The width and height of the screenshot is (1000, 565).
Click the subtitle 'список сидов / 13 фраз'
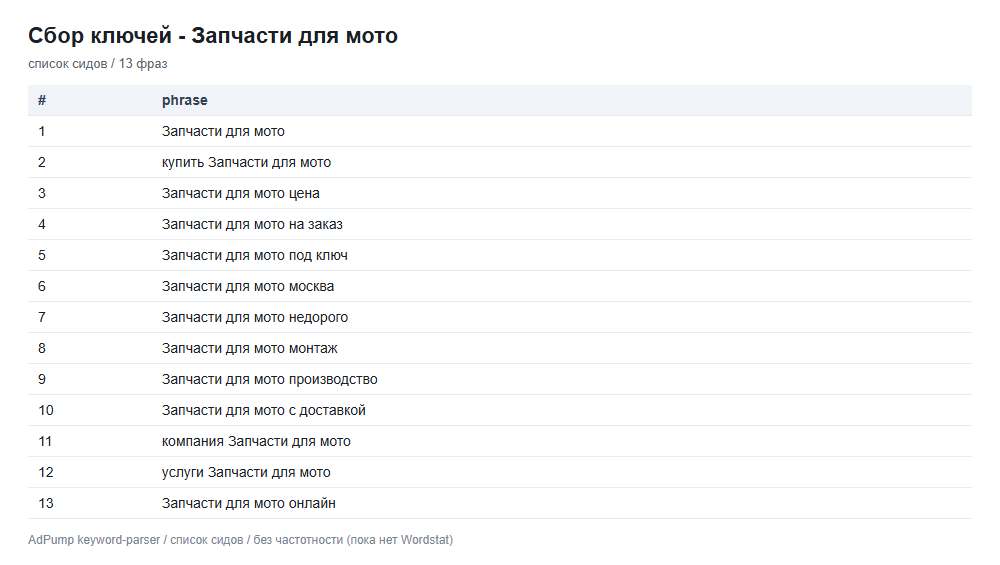pos(98,64)
